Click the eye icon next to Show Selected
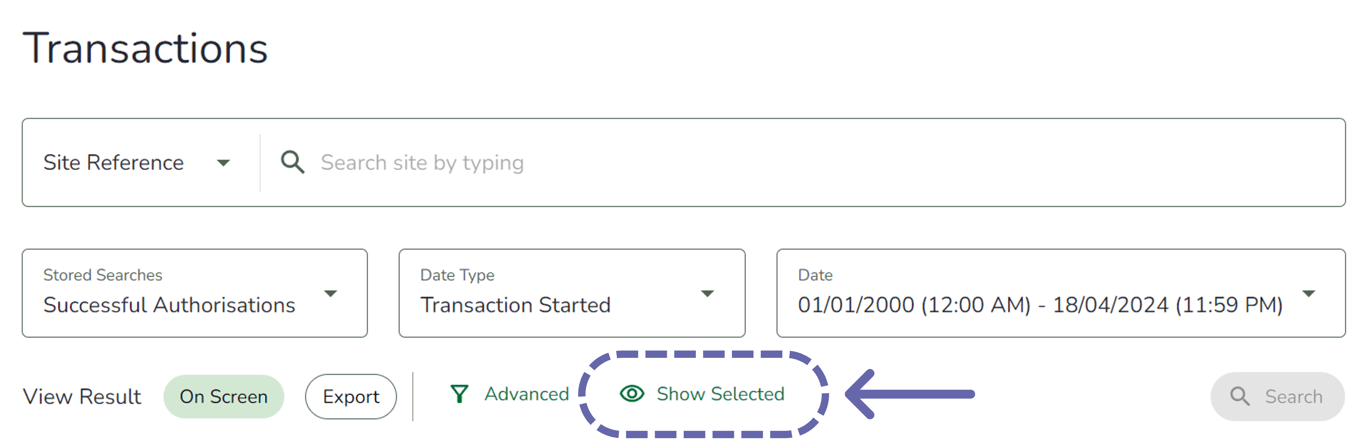 pyautogui.click(x=632, y=394)
